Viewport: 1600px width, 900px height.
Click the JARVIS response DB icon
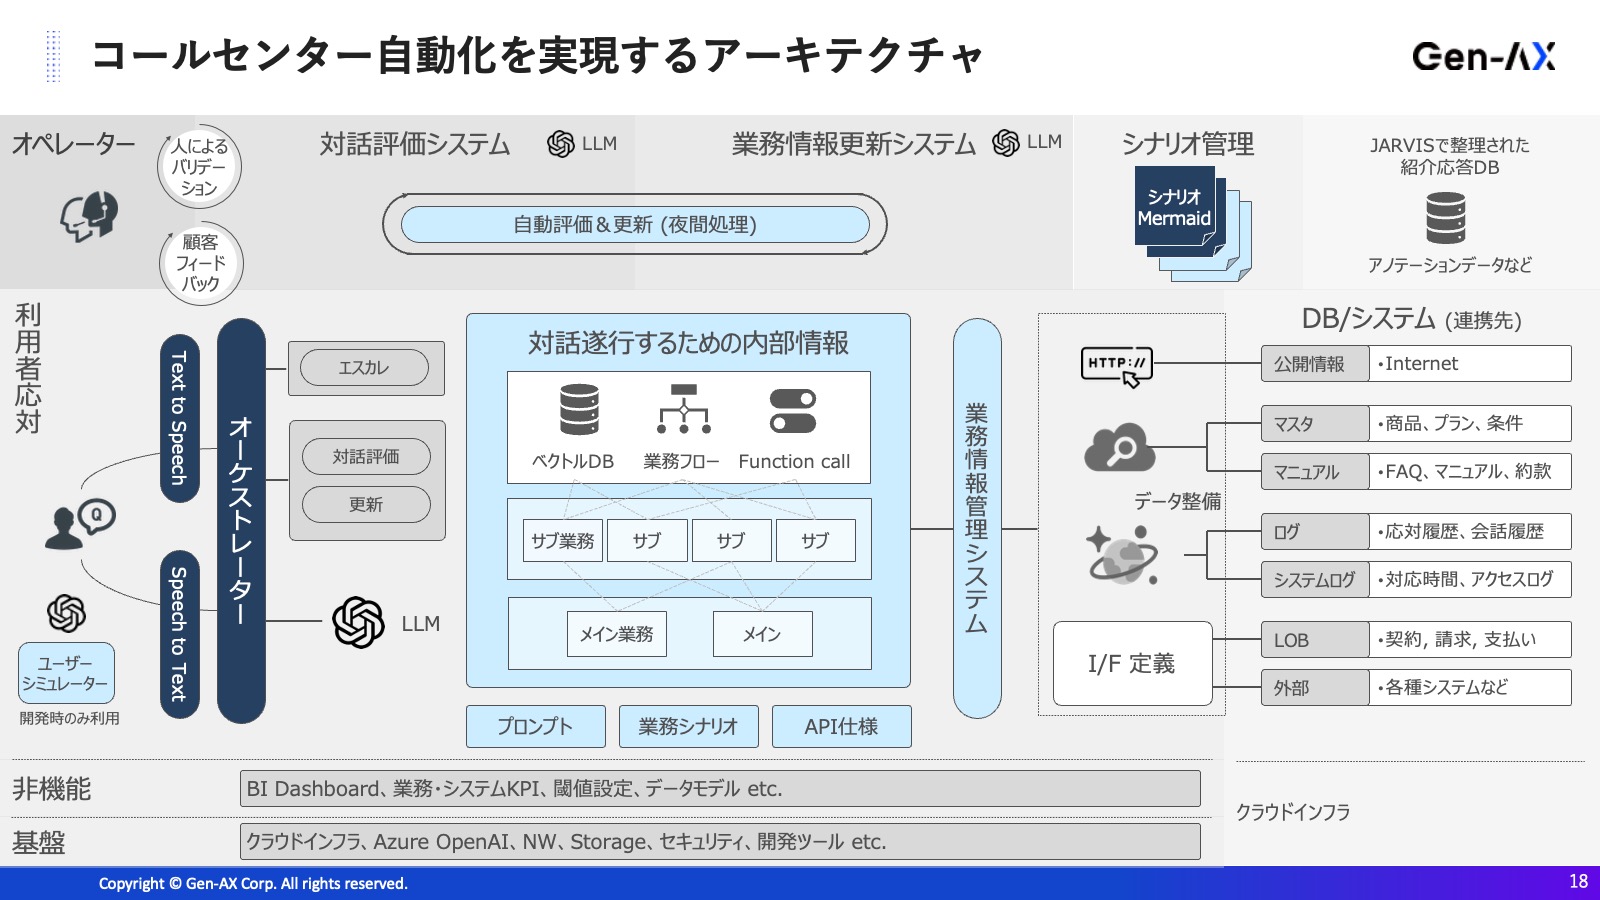(1446, 218)
